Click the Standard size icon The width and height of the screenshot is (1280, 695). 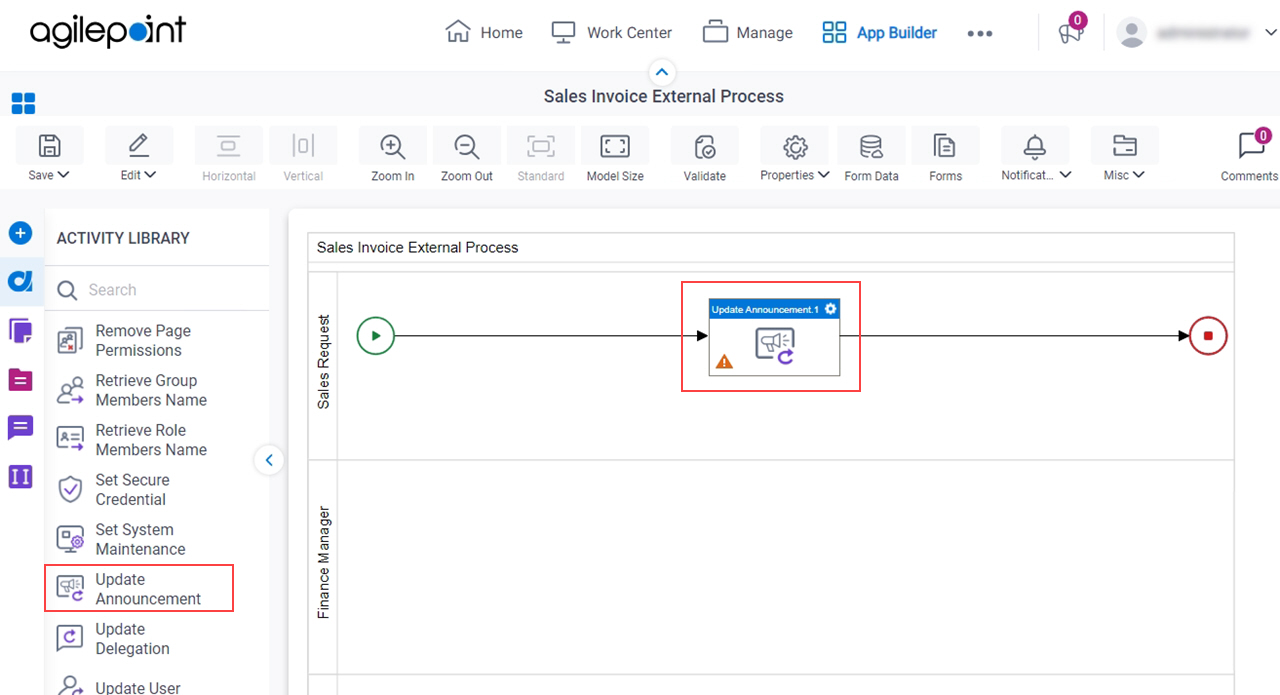pos(541,146)
